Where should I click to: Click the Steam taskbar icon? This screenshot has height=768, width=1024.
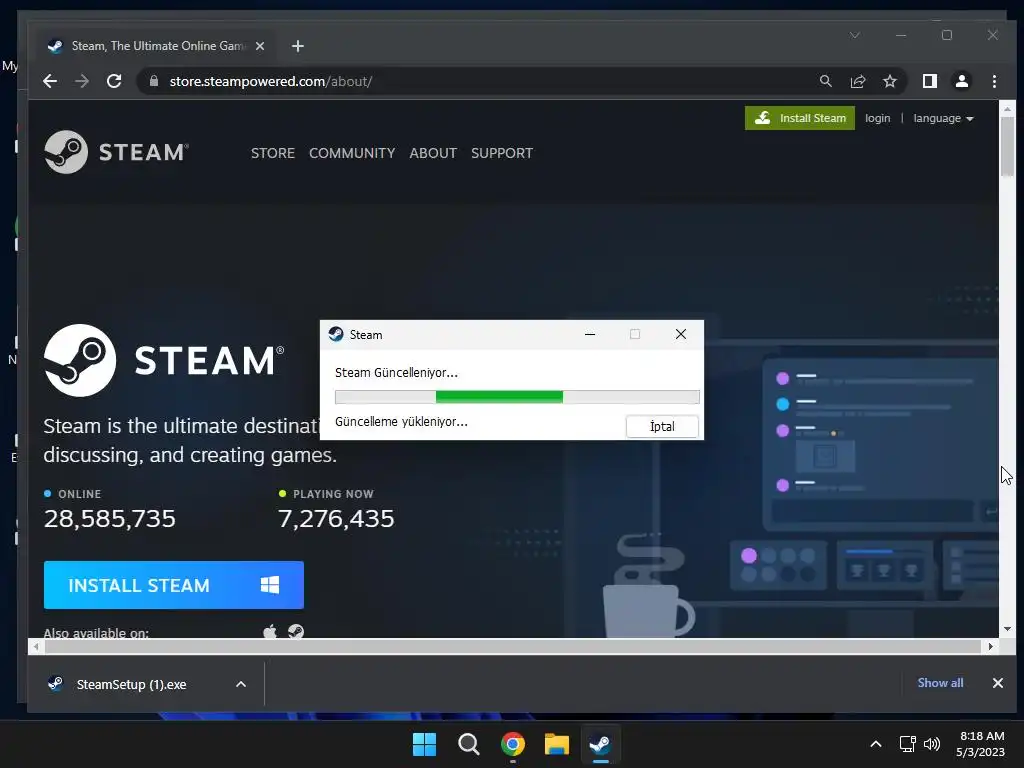pos(601,744)
